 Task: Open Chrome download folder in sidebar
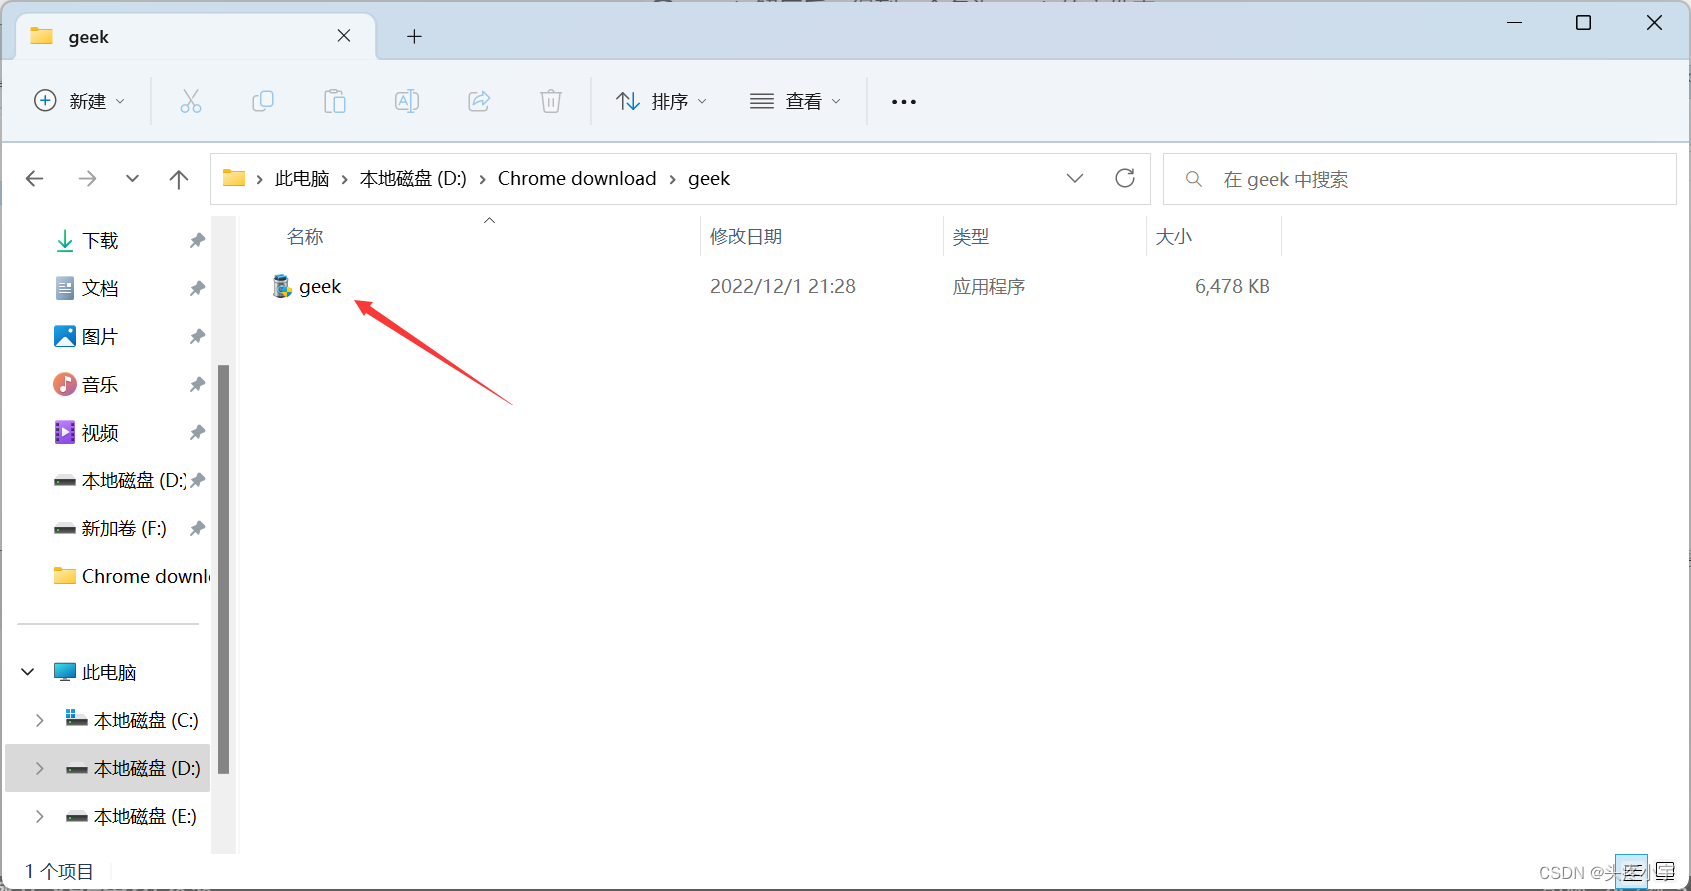[132, 577]
